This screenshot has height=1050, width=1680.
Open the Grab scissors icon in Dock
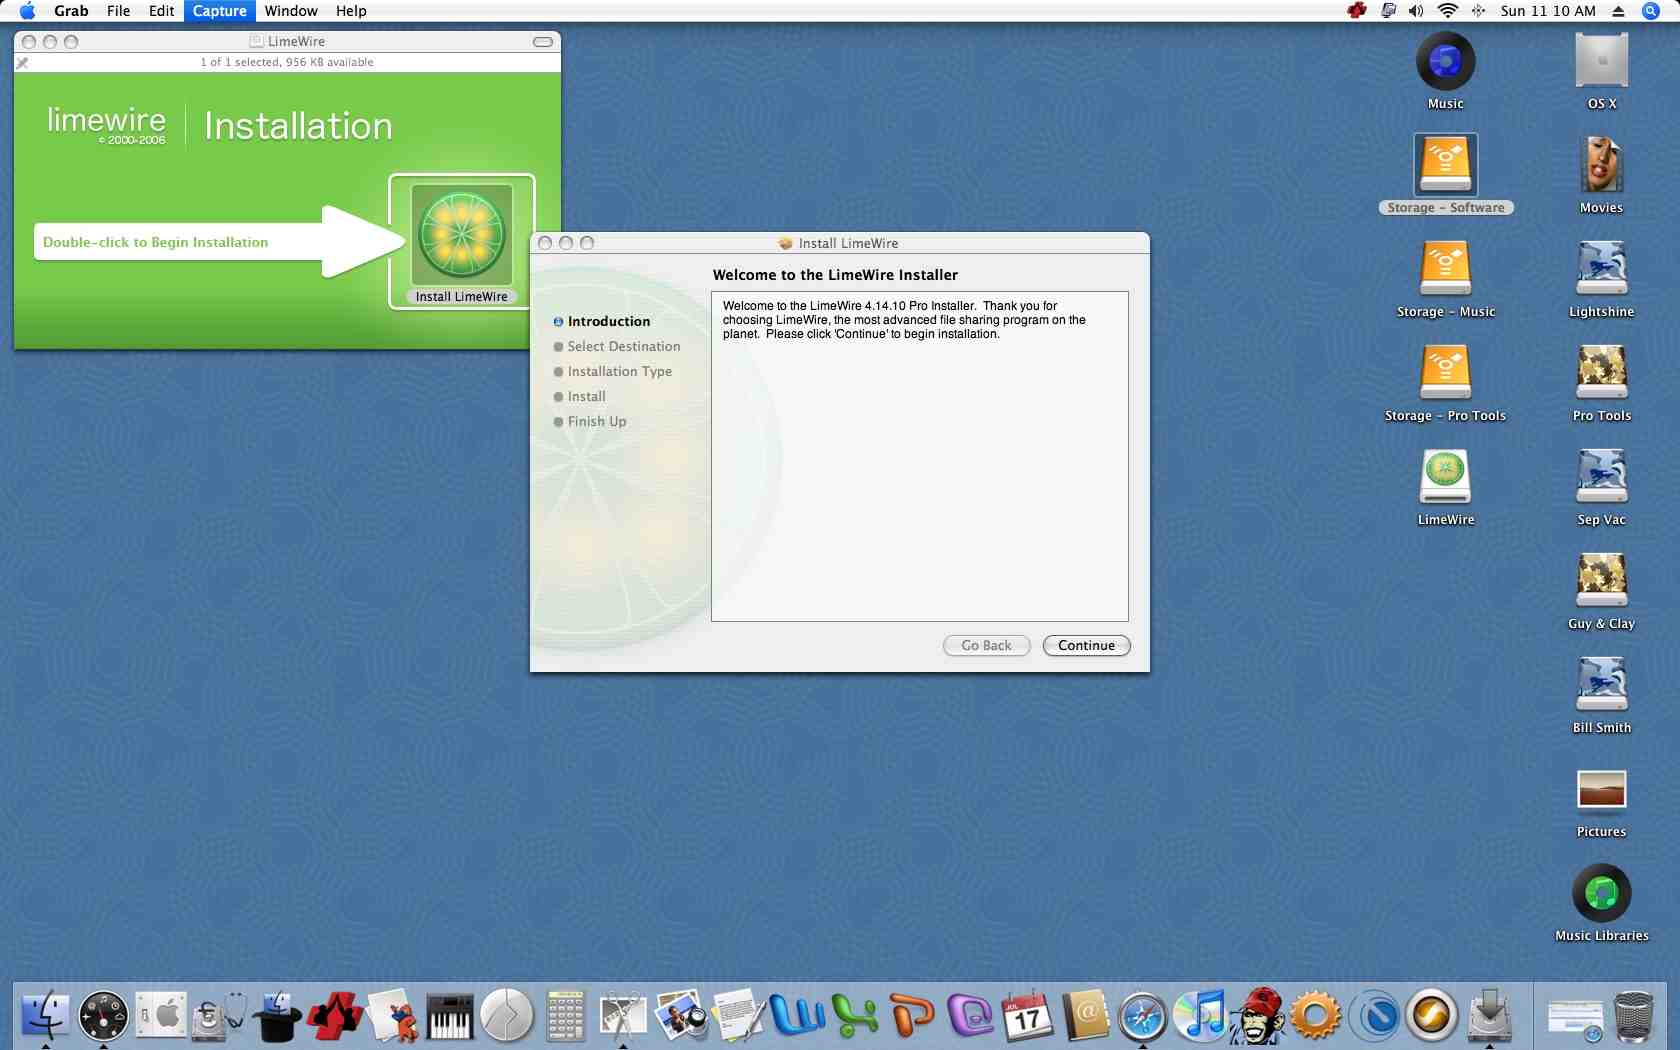pyautogui.click(x=623, y=1017)
